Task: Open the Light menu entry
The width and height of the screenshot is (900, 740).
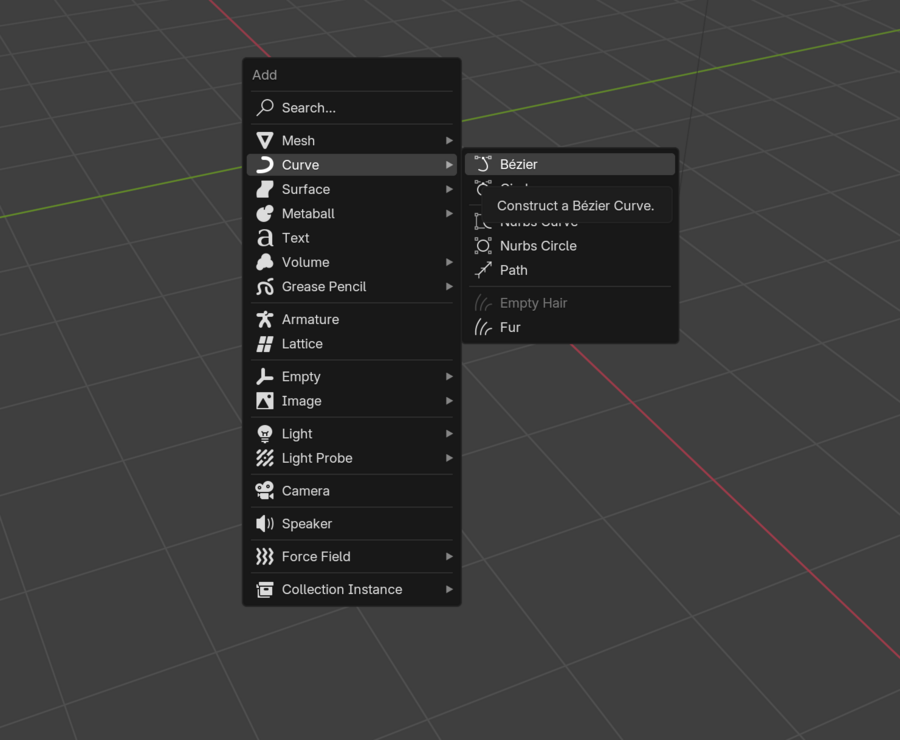Action: (x=352, y=433)
